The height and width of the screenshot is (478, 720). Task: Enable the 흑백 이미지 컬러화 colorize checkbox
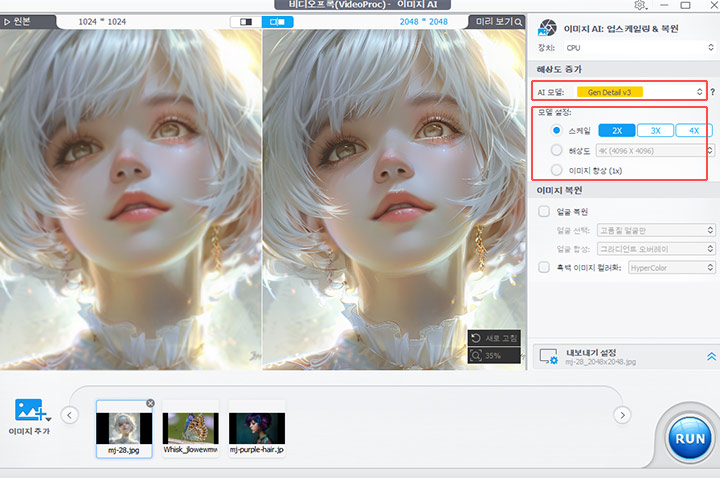click(x=544, y=267)
